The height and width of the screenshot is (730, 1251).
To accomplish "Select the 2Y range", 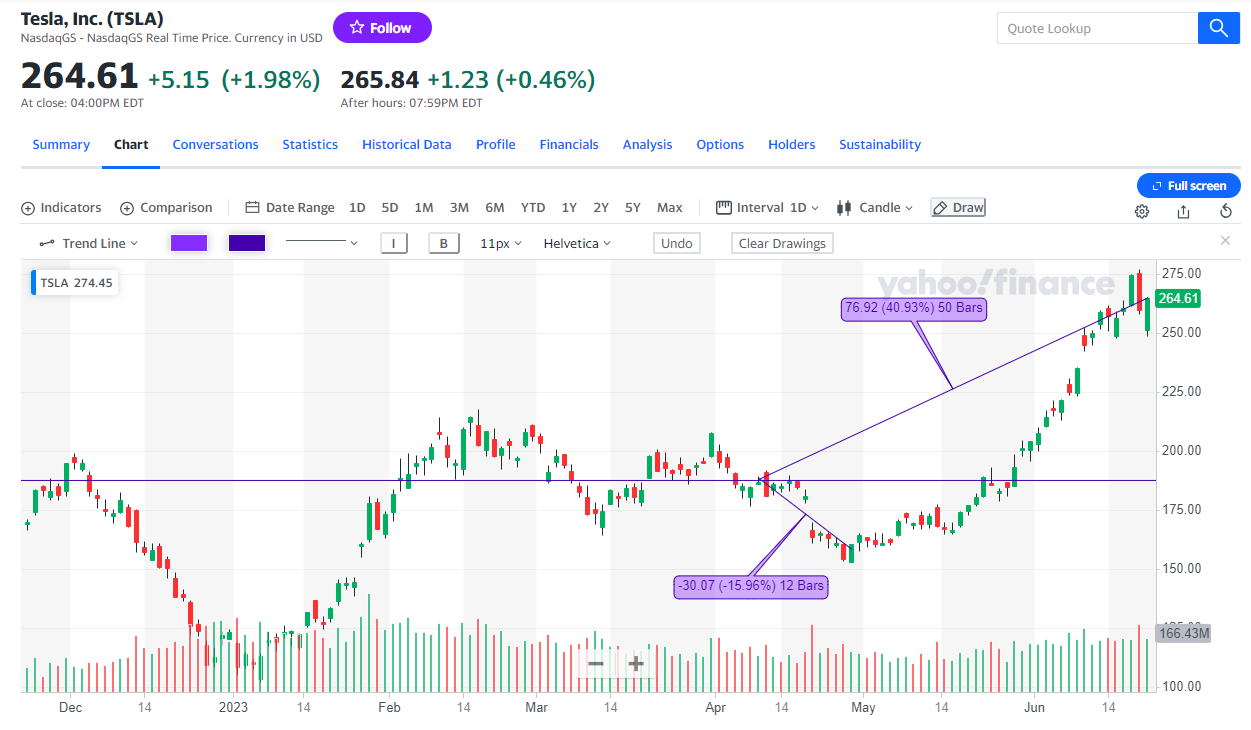I will click(601, 208).
